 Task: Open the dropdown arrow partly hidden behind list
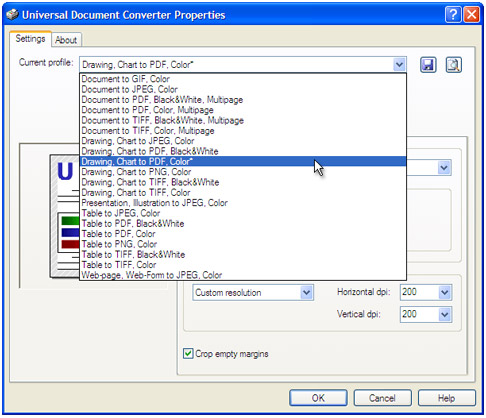pyautogui.click(x=444, y=168)
